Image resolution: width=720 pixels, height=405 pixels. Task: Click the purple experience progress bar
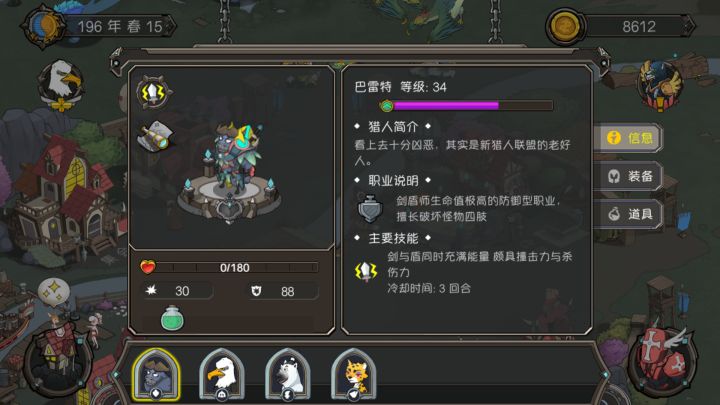point(467,106)
